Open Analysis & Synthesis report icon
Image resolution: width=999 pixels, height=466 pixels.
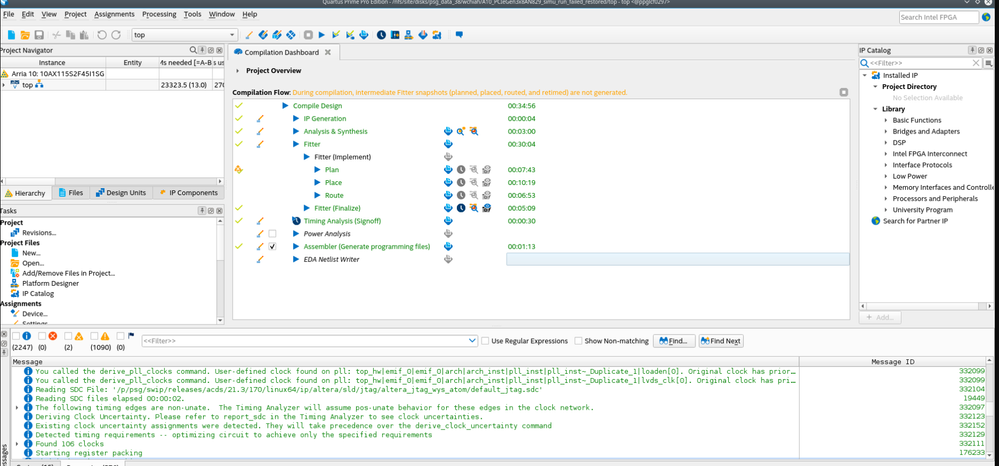pyautogui.click(x=448, y=131)
